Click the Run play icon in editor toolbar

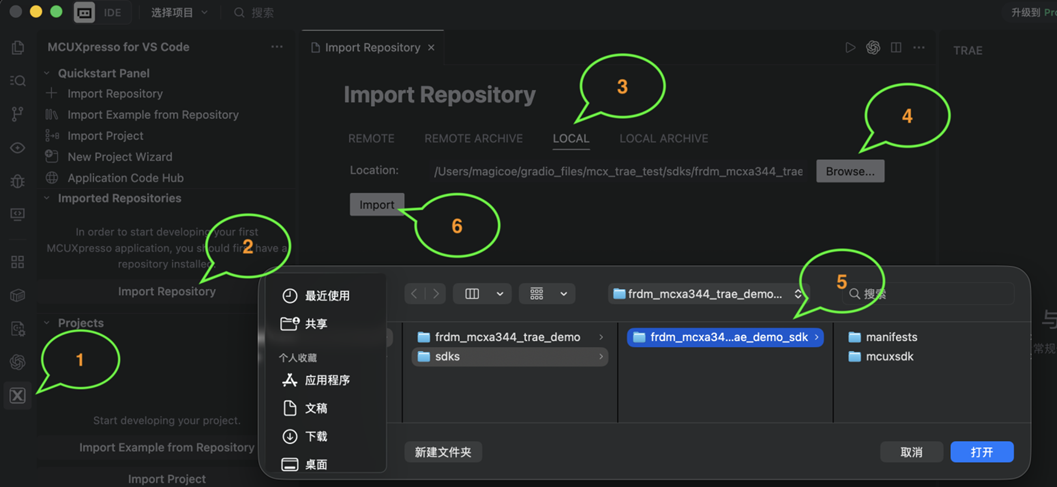pyautogui.click(x=850, y=47)
